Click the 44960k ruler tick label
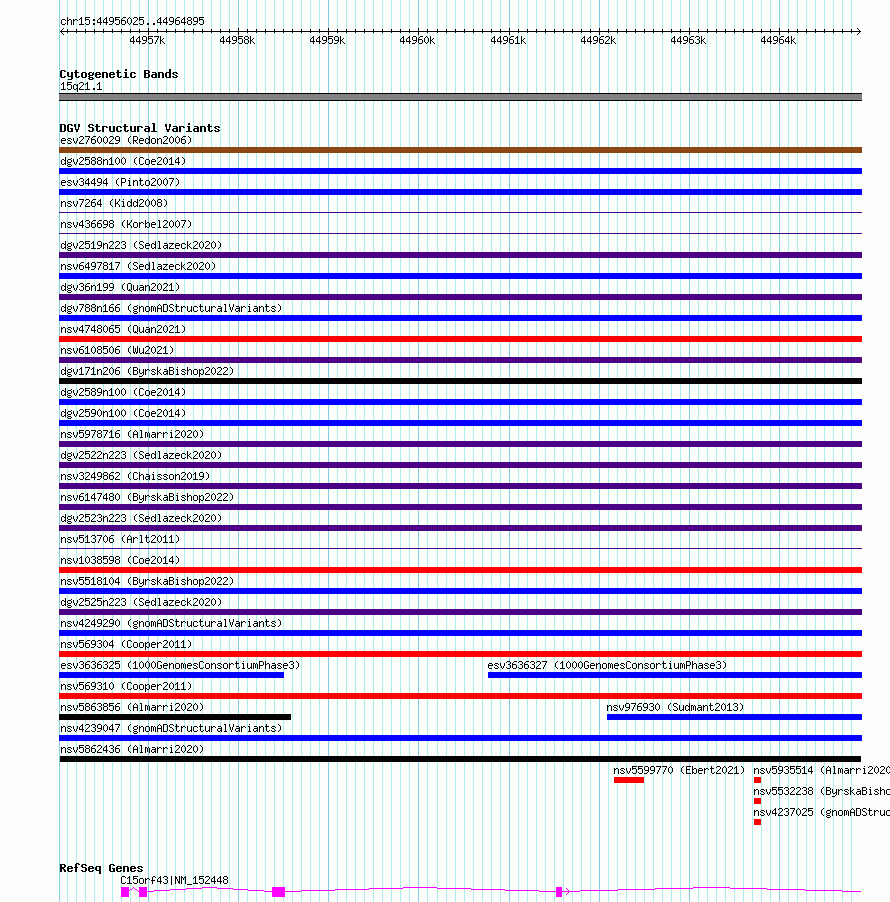Viewport: 890px width, 902px height. coord(417,40)
